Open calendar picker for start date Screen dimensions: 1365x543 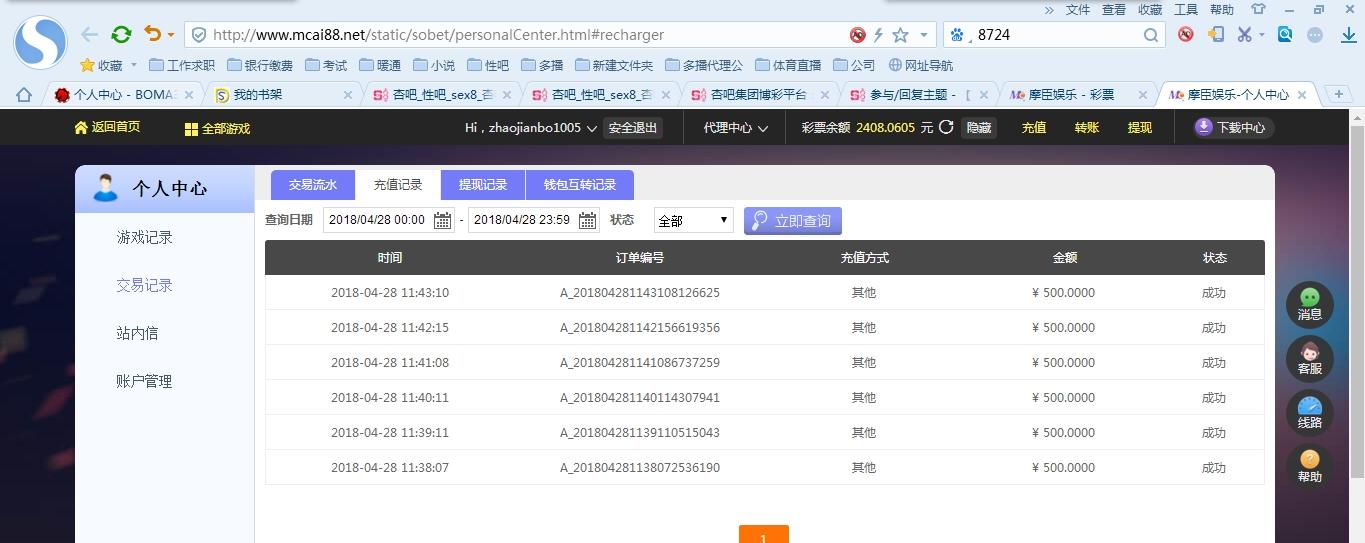(442, 220)
